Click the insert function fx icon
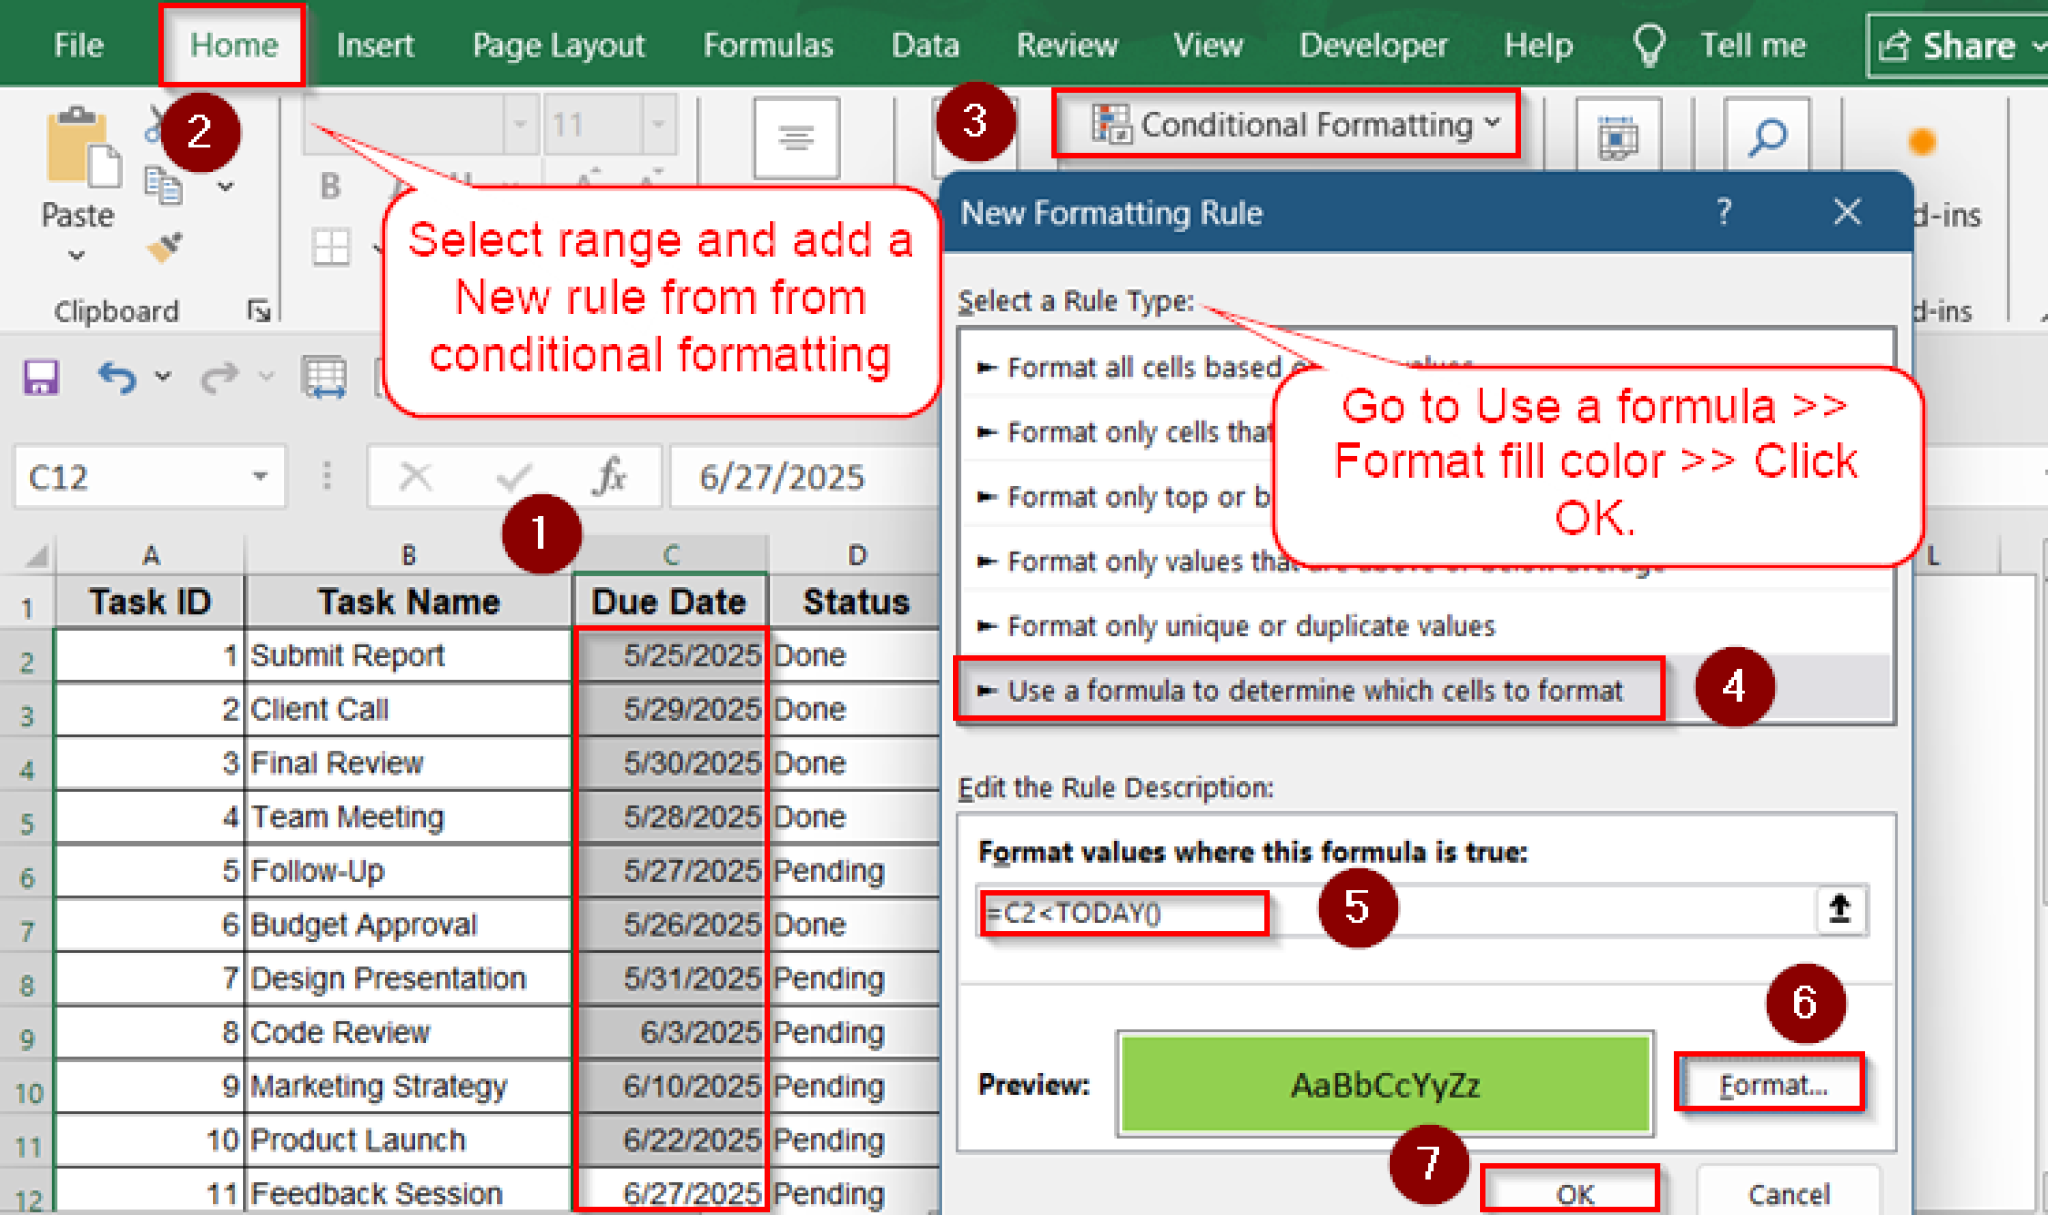Image resolution: width=2048 pixels, height=1215 pixels. click(x=609, y=477)
